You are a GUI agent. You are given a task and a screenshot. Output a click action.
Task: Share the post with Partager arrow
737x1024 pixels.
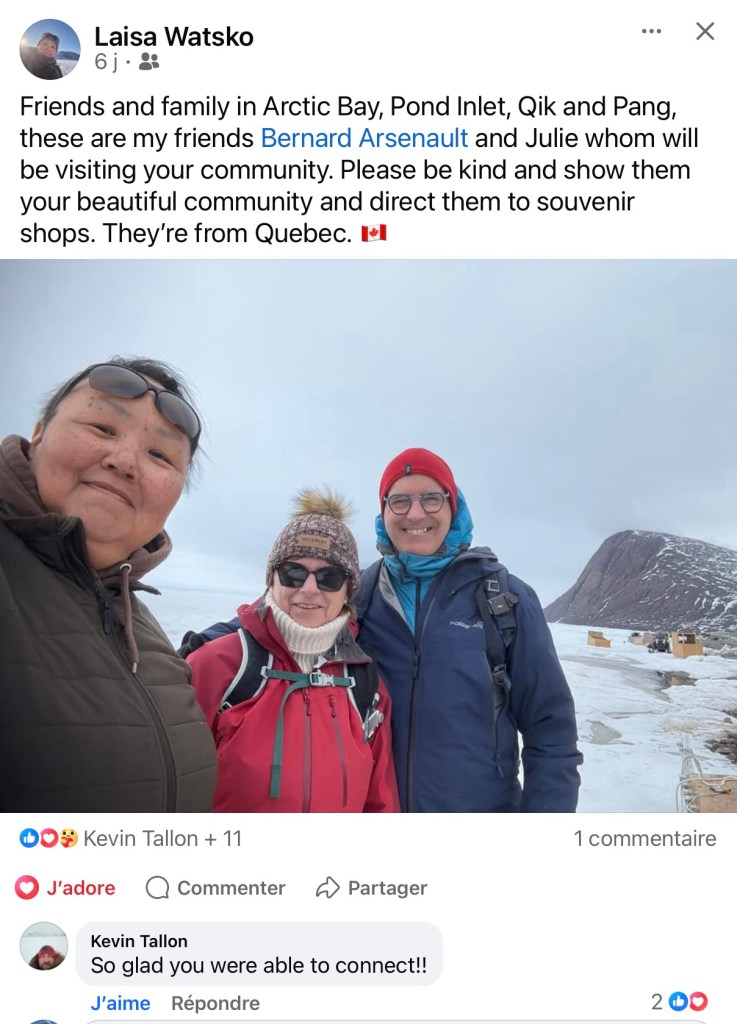(371, 888)
